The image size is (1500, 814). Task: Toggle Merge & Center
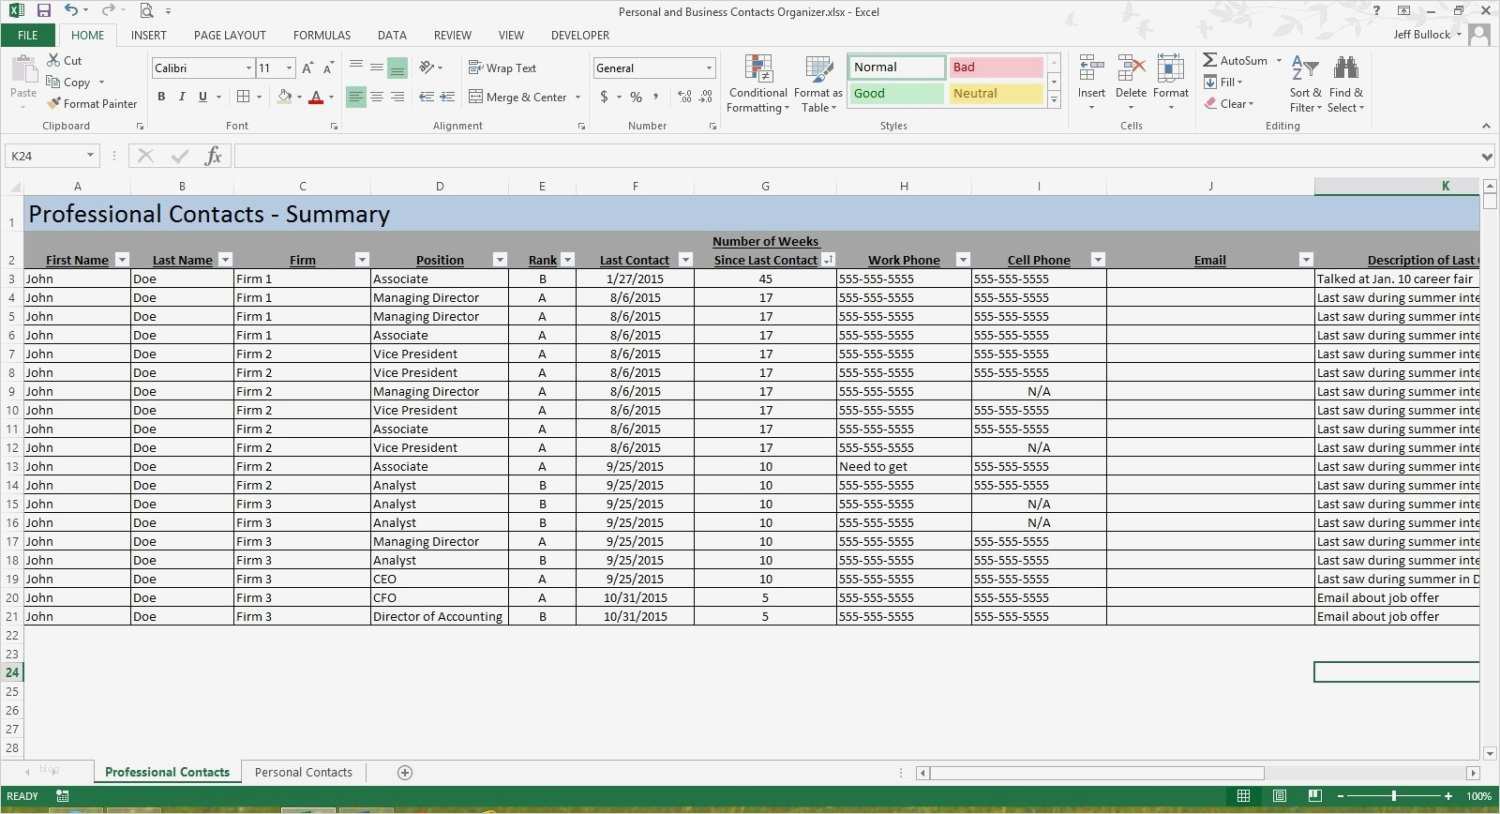[x=517, y=97]
